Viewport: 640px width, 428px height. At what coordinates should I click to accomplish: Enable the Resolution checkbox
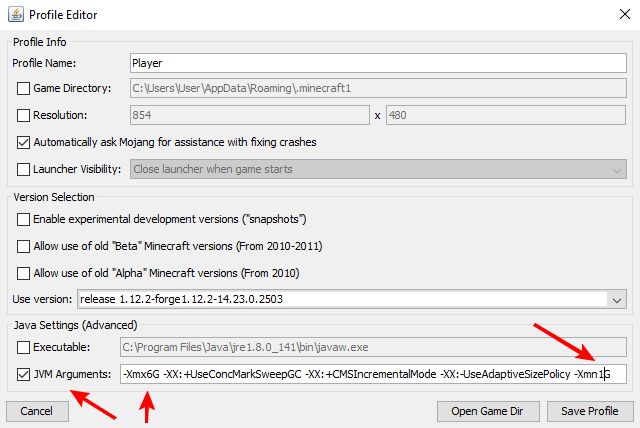click(24, 116)
